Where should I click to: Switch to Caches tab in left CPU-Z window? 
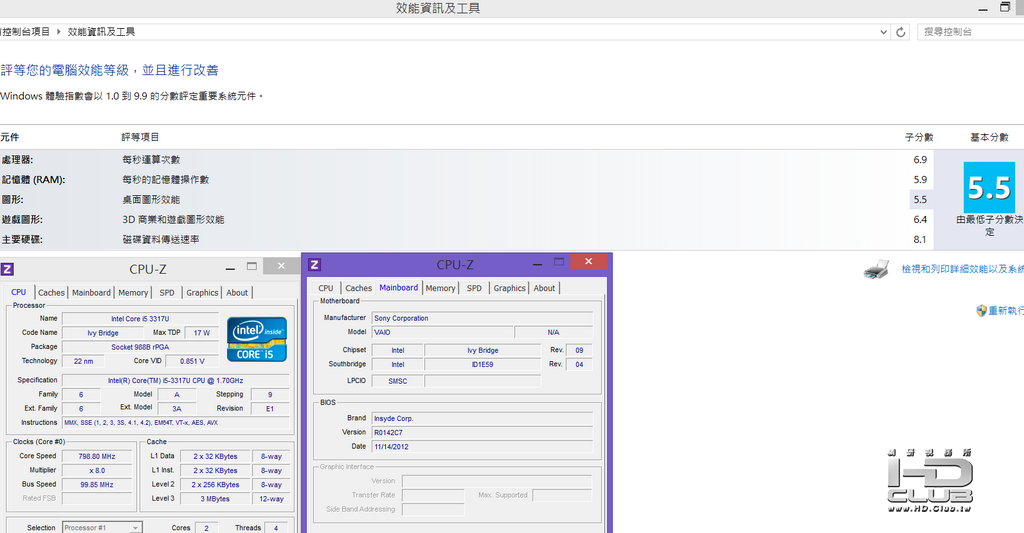click(51, 293)
